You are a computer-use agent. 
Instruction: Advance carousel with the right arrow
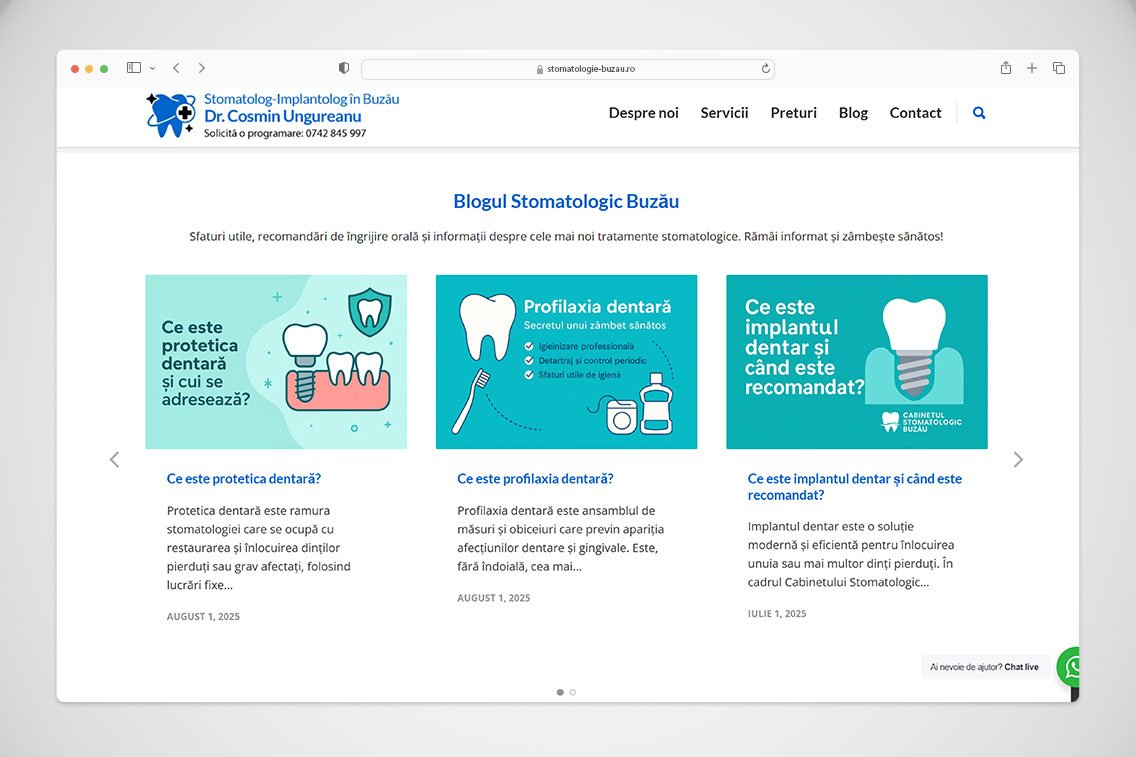1018,460
